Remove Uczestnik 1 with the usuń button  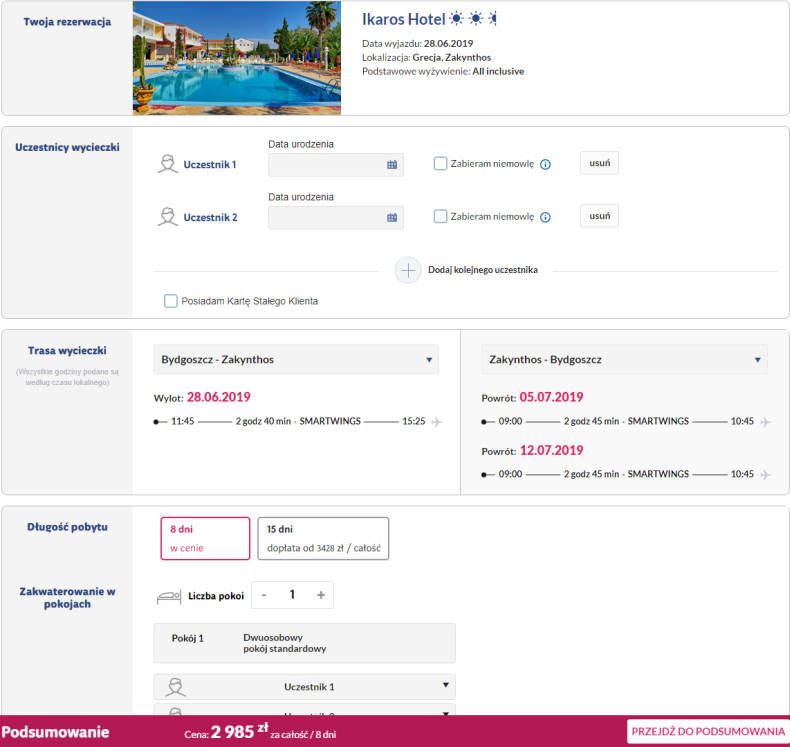pos(599,163)
